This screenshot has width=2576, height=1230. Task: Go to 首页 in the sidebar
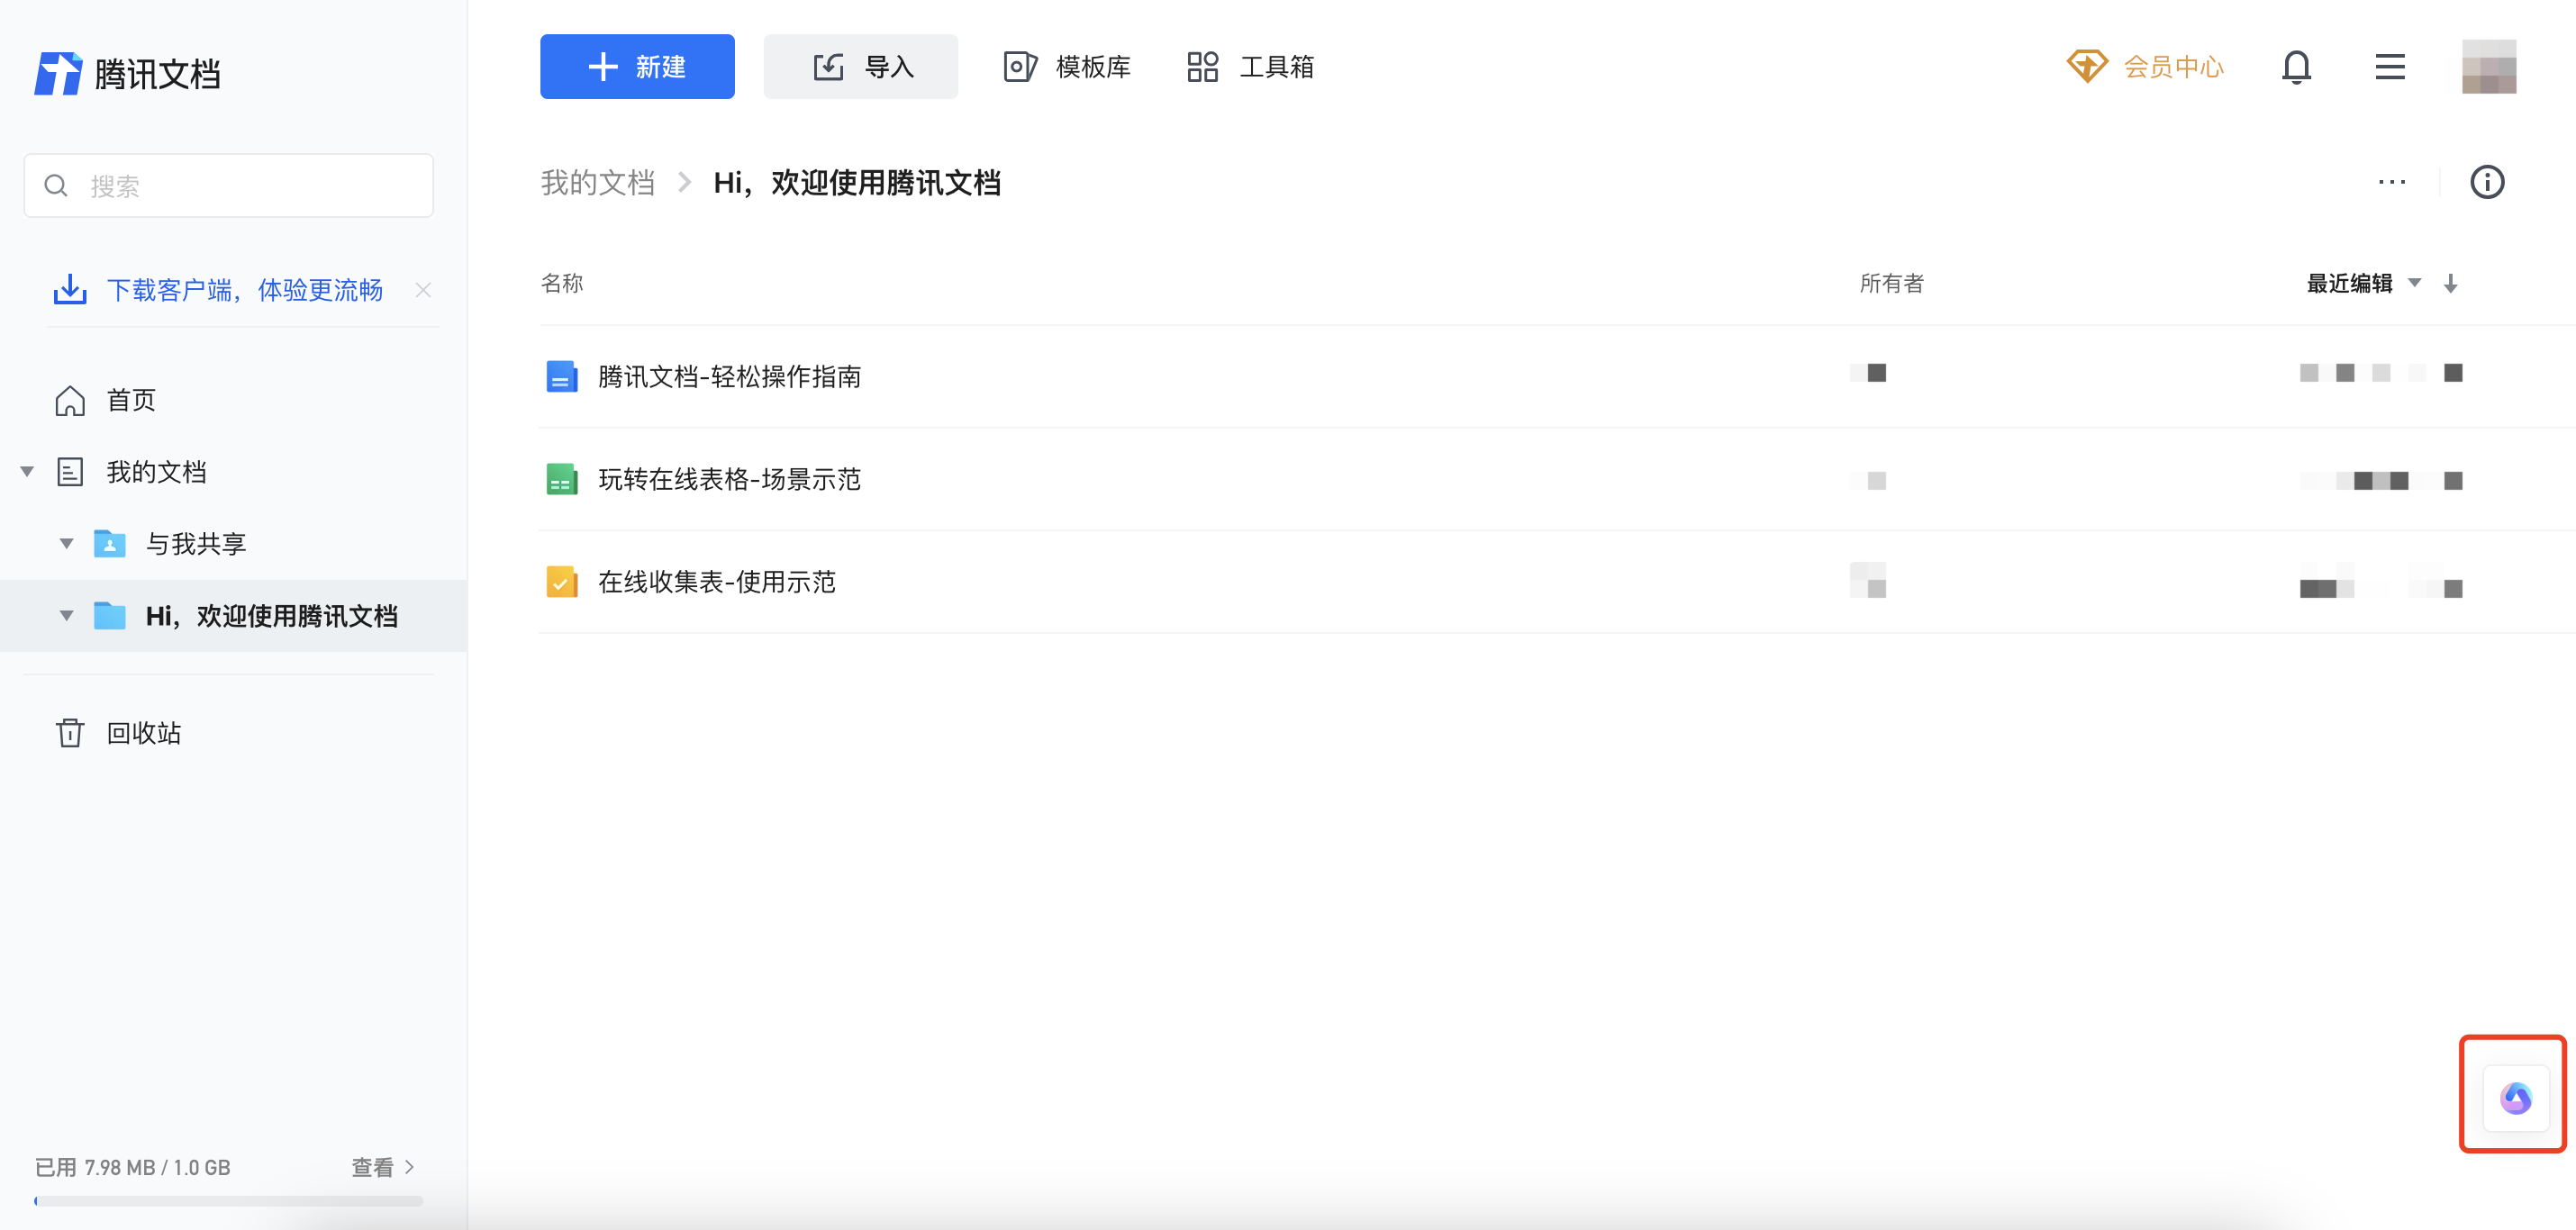[x=130, y=400]
